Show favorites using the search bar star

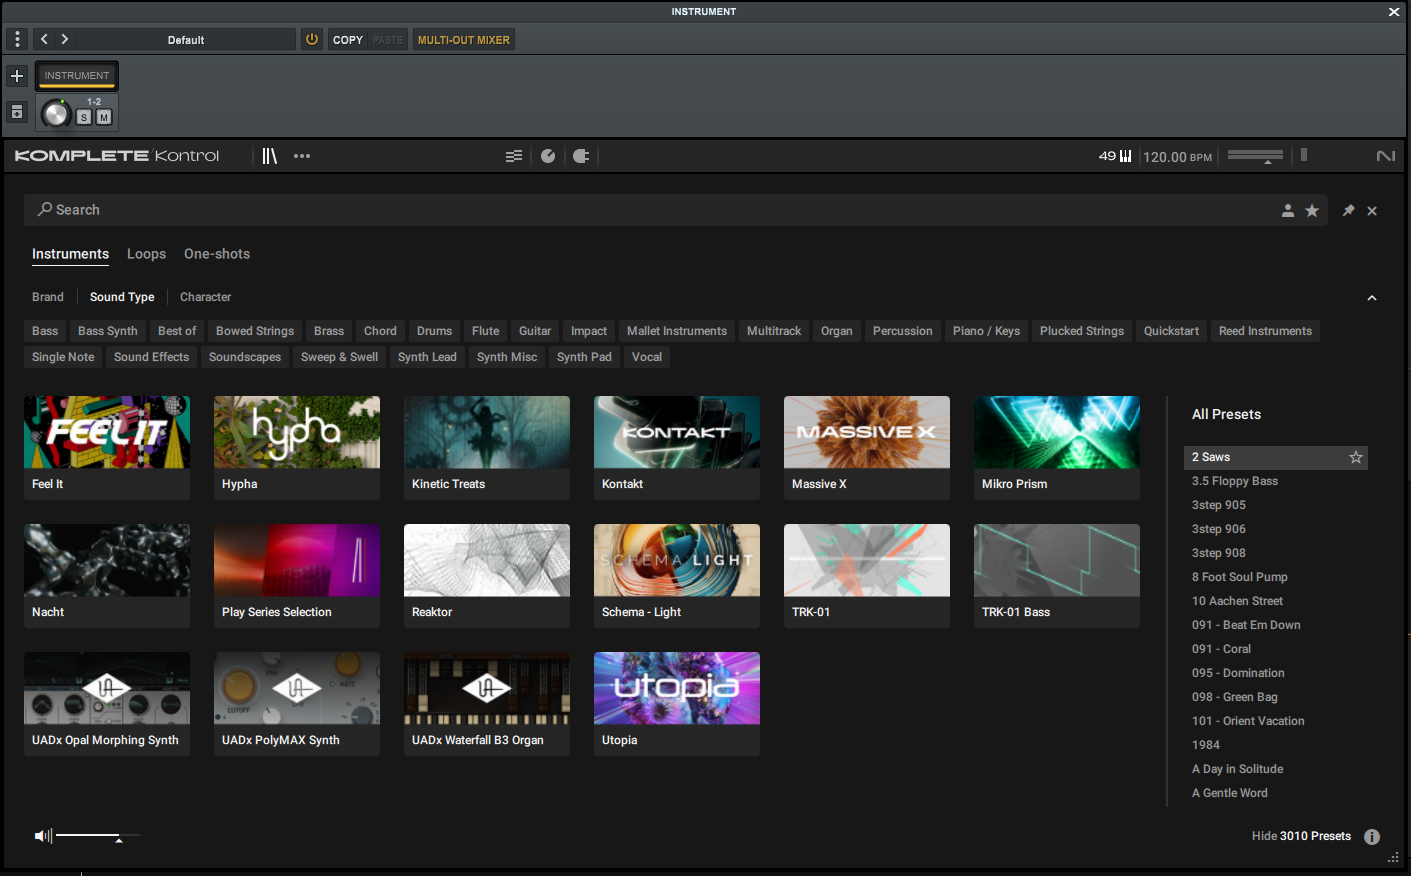pyautogui.click(x=1312, y=210)
